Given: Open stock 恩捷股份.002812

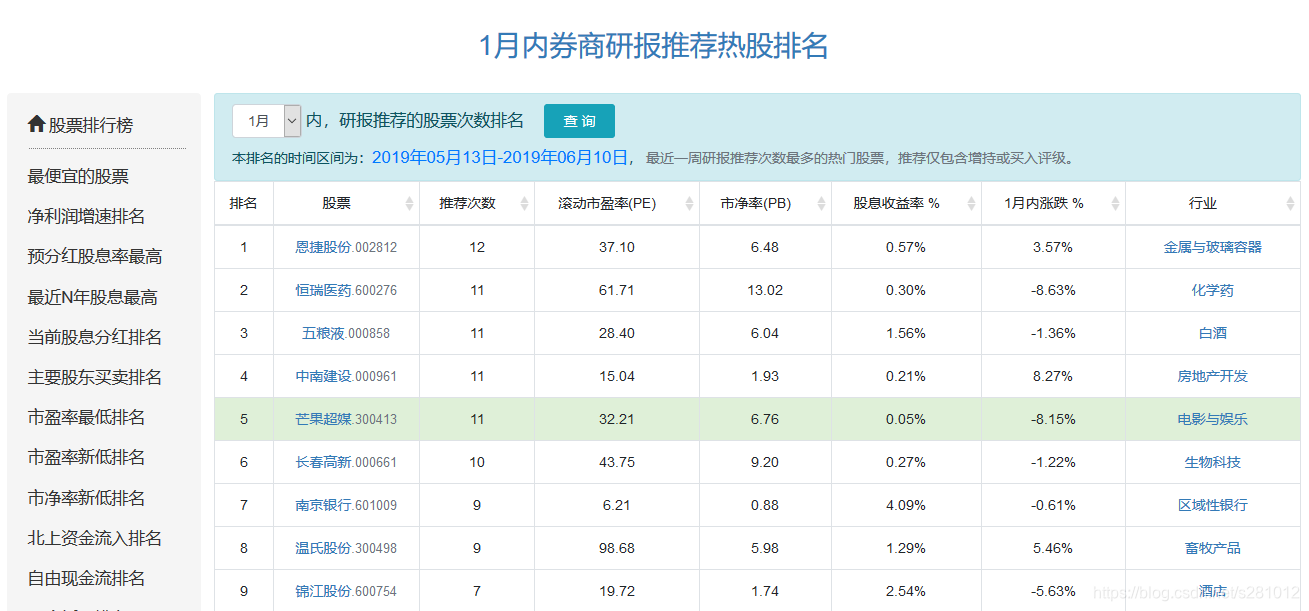Looking at the screenshot, I should coord(346,247).
